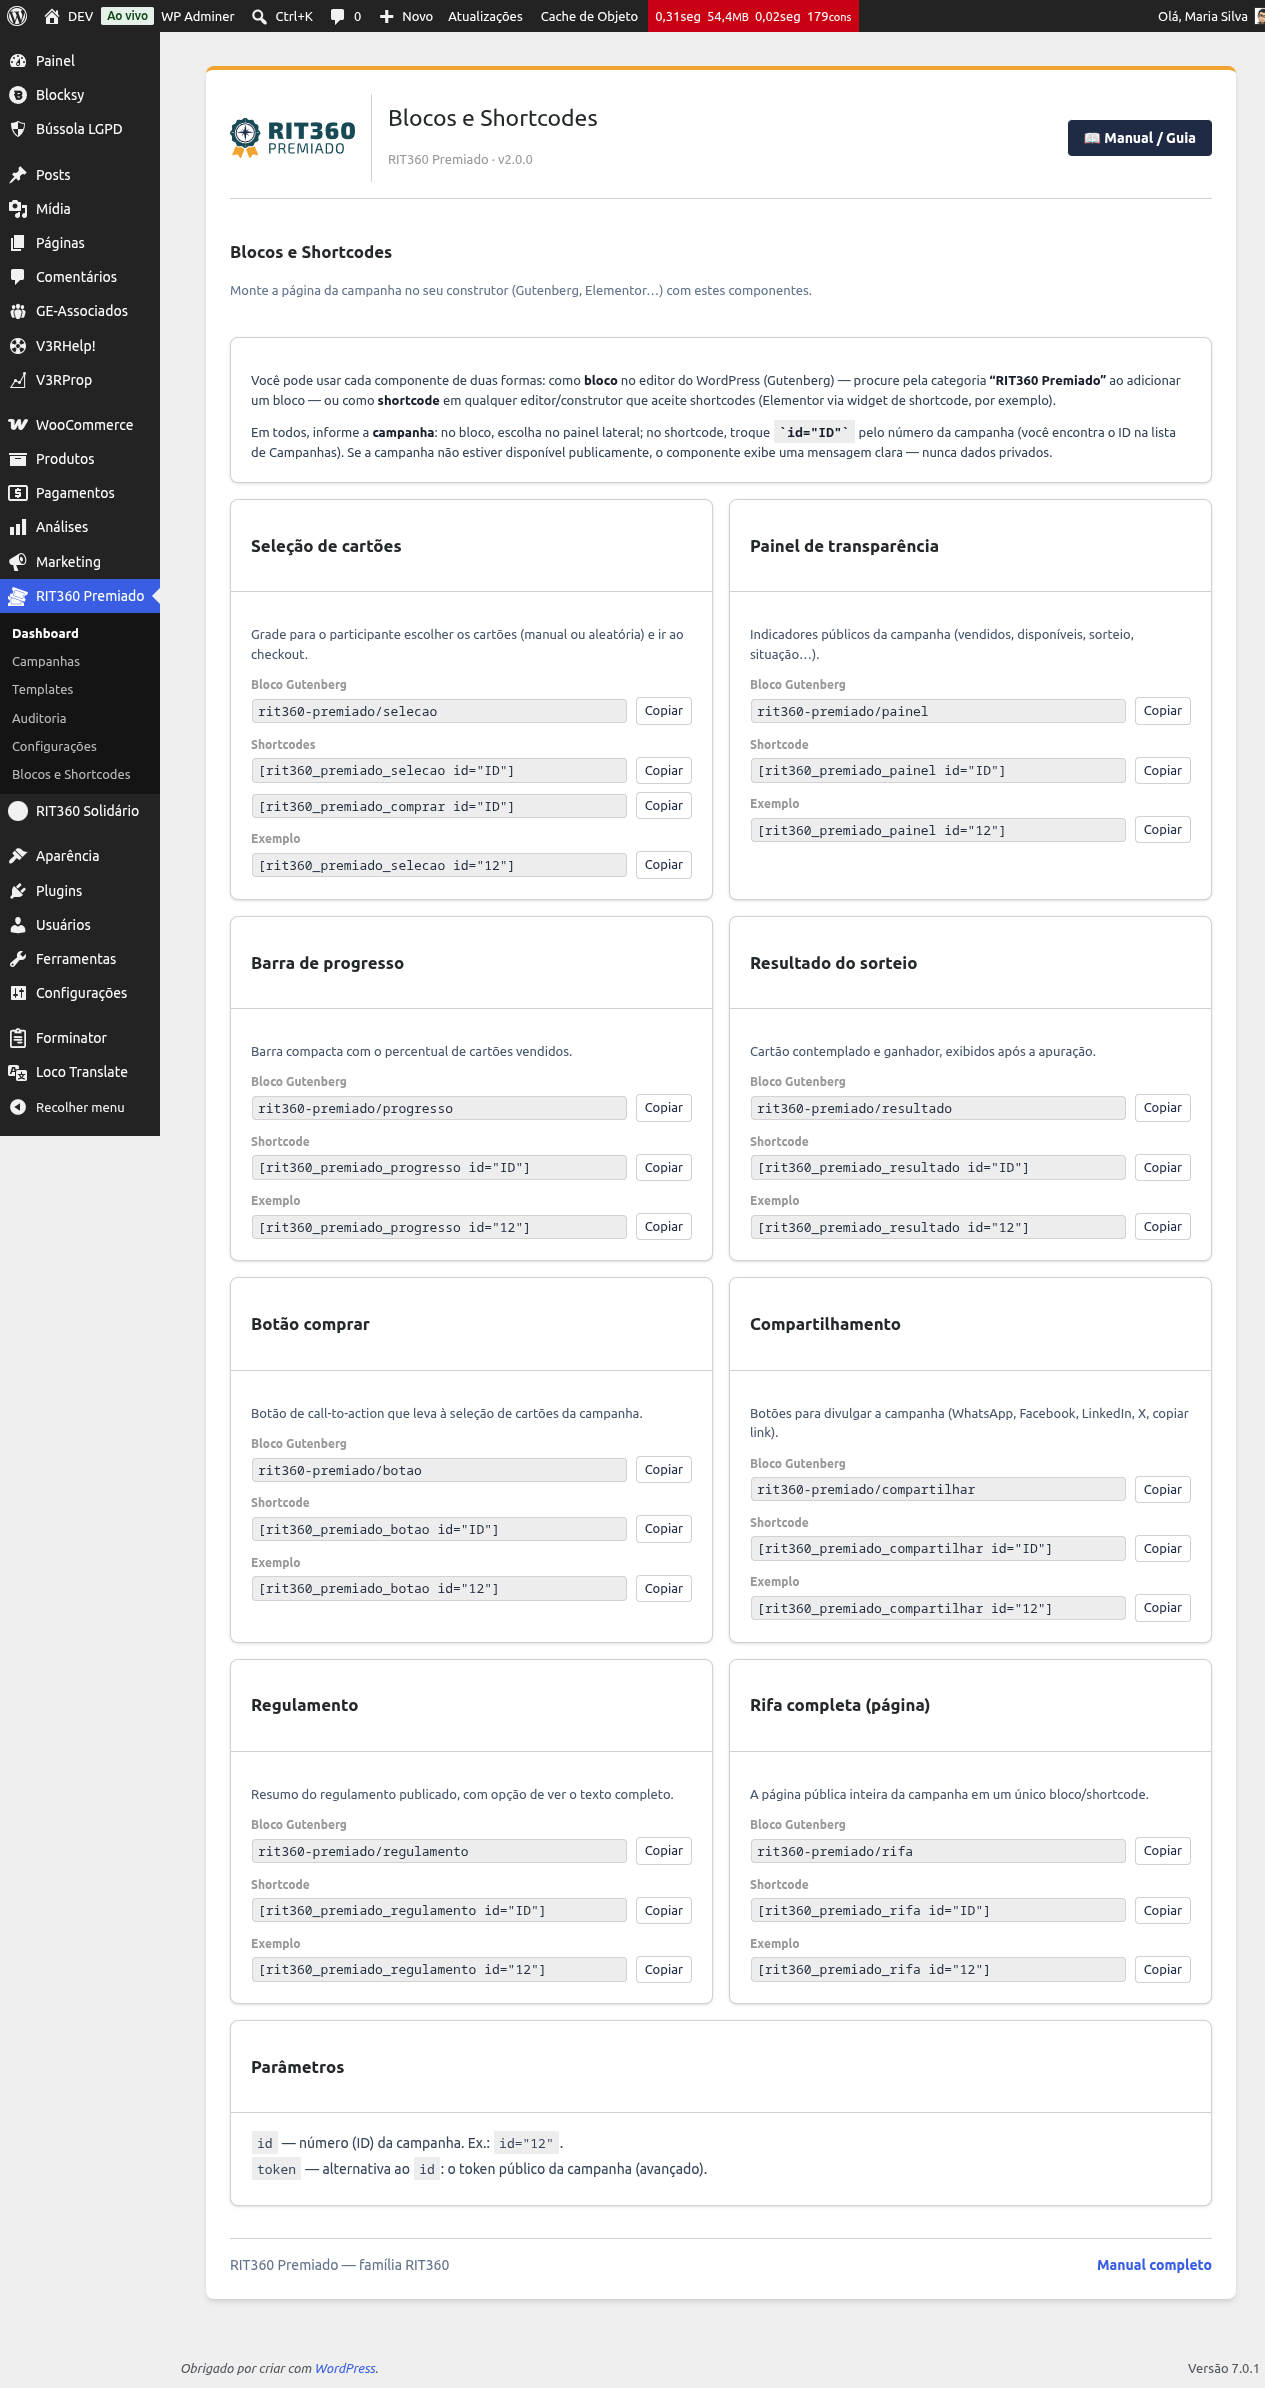Screen dimensions: 1265x2388
Task: Copy [rit360_premiado_progresso id="12"] example
Action: 664,1227
